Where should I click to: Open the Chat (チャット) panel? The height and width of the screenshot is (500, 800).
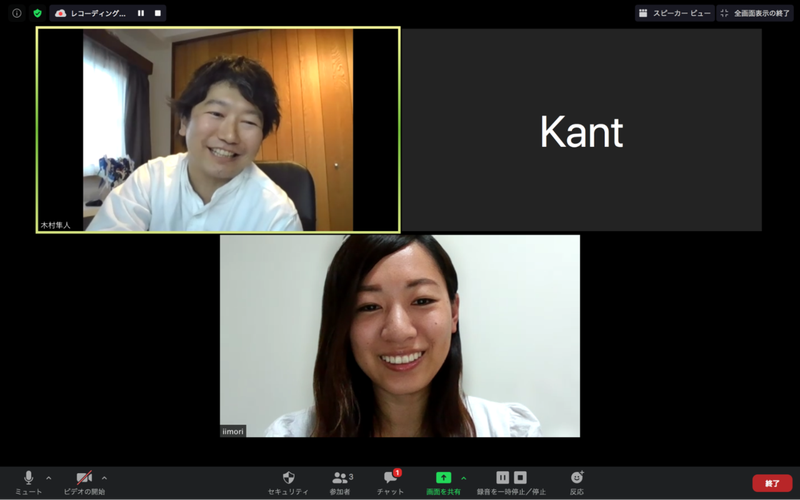(x=390, y=483)
